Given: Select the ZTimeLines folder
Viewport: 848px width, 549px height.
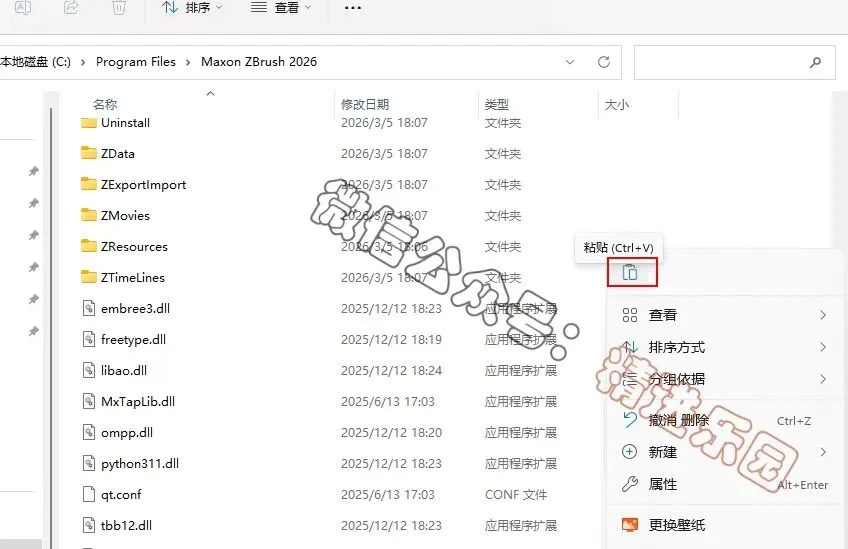Looking at the screenshot, I should coord(132,277).
